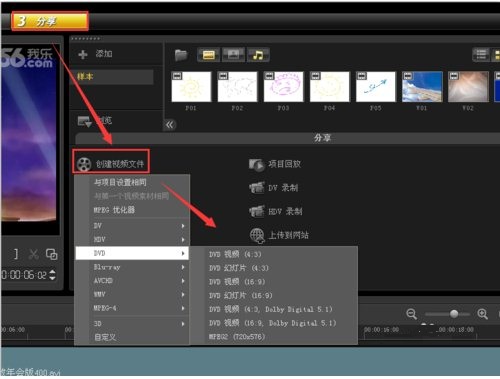Select video thumbnail V02
The width and height of the screenshot is (500, 379).
point(468,87)
